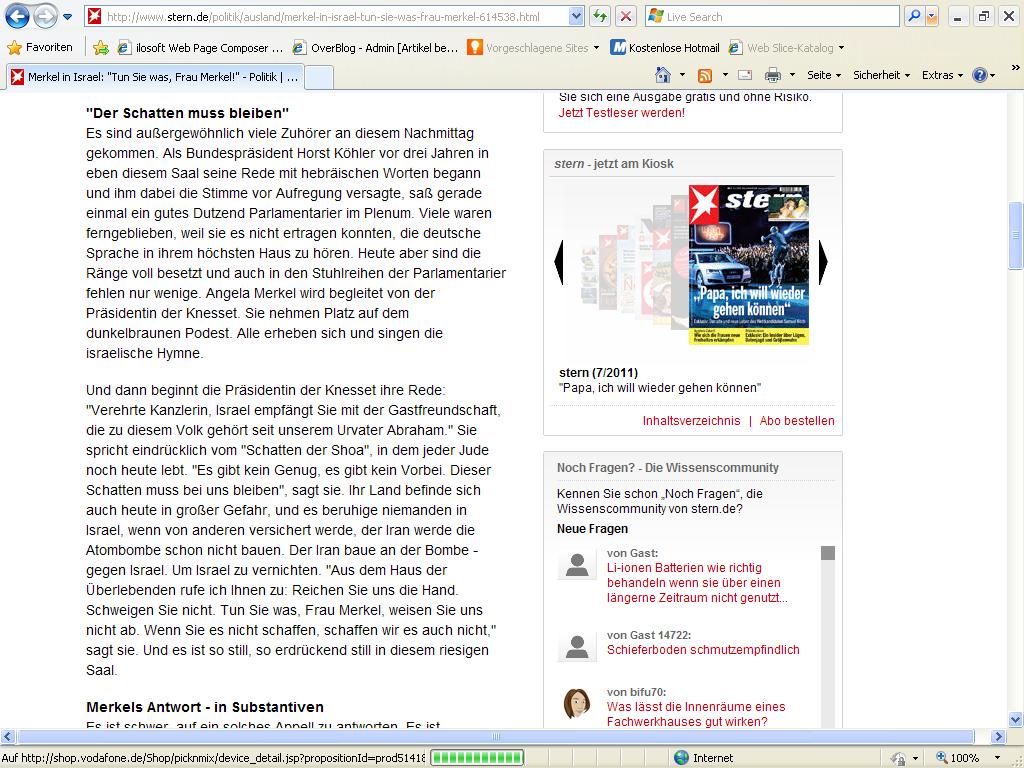Expand the favorites bar overflow chevron
This screenshot has width=1024, height=768.
[x=1015, y=67]
